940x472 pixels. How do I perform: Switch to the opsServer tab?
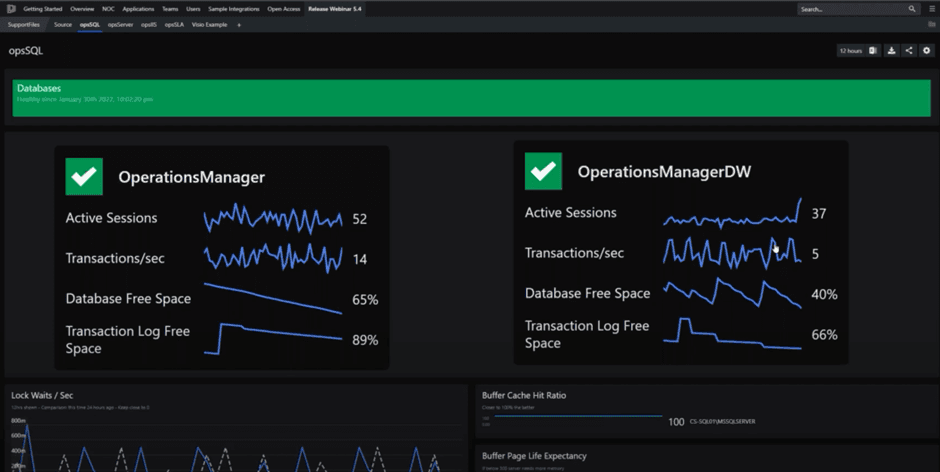[x=120, y=25]
